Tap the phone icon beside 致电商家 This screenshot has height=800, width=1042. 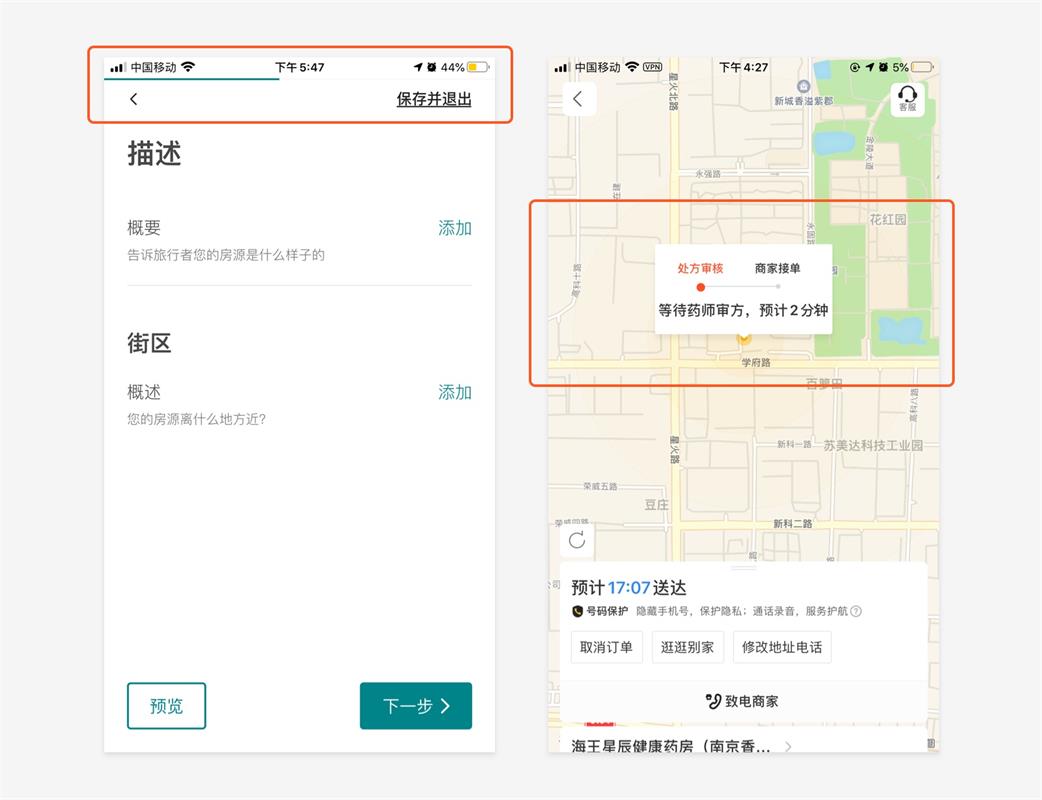coord(712,701)
